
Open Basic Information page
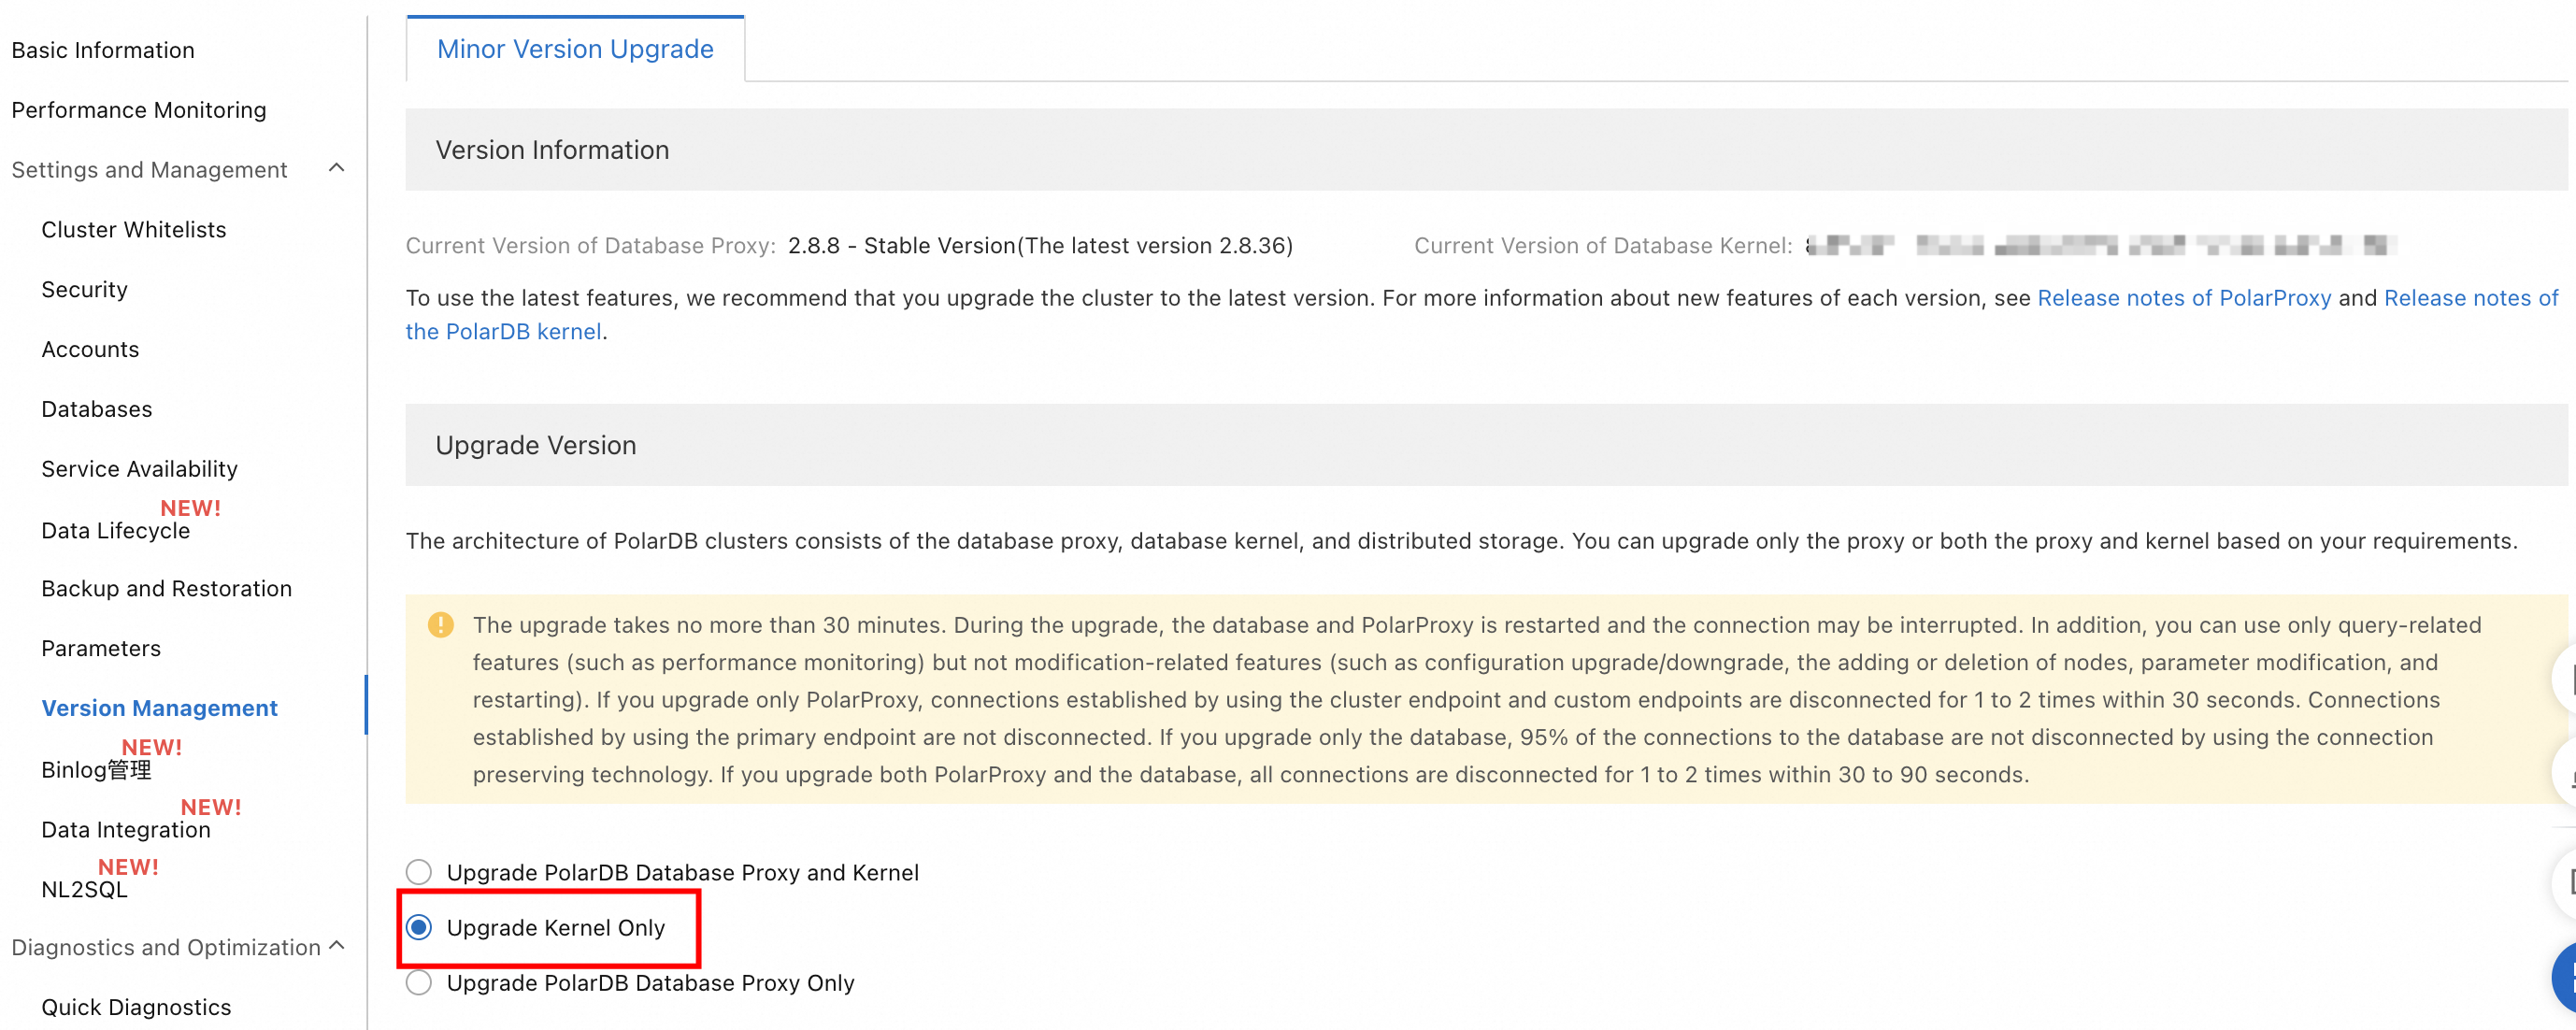pyautogui.click(x=103, y=49)
